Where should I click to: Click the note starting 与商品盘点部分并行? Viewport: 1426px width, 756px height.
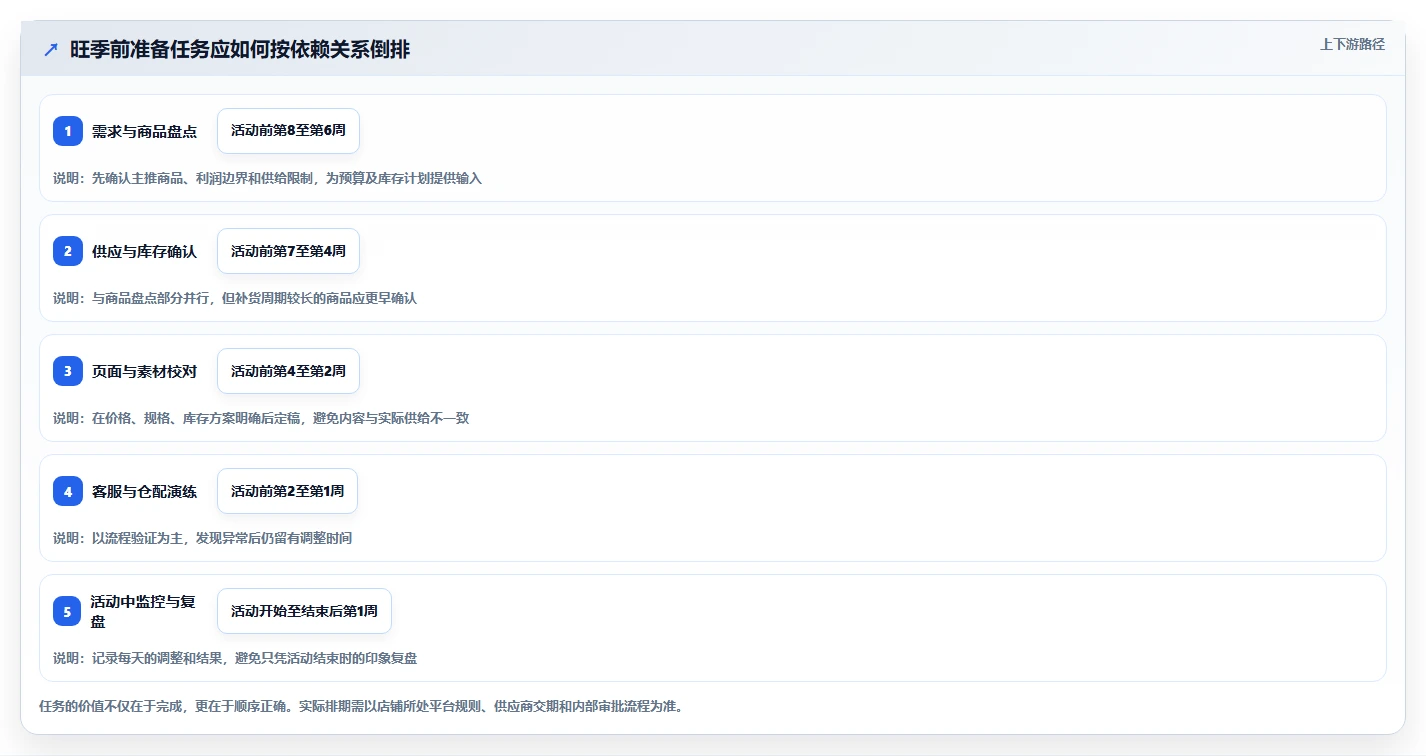235,298
